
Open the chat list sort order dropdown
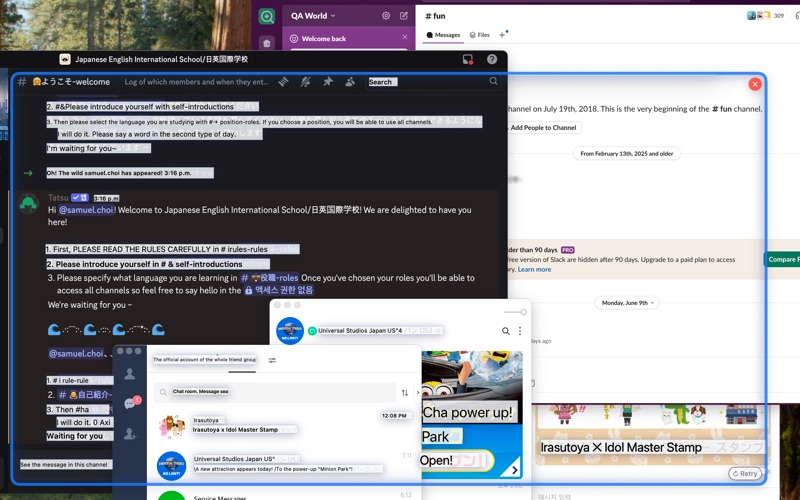[405, 392]
